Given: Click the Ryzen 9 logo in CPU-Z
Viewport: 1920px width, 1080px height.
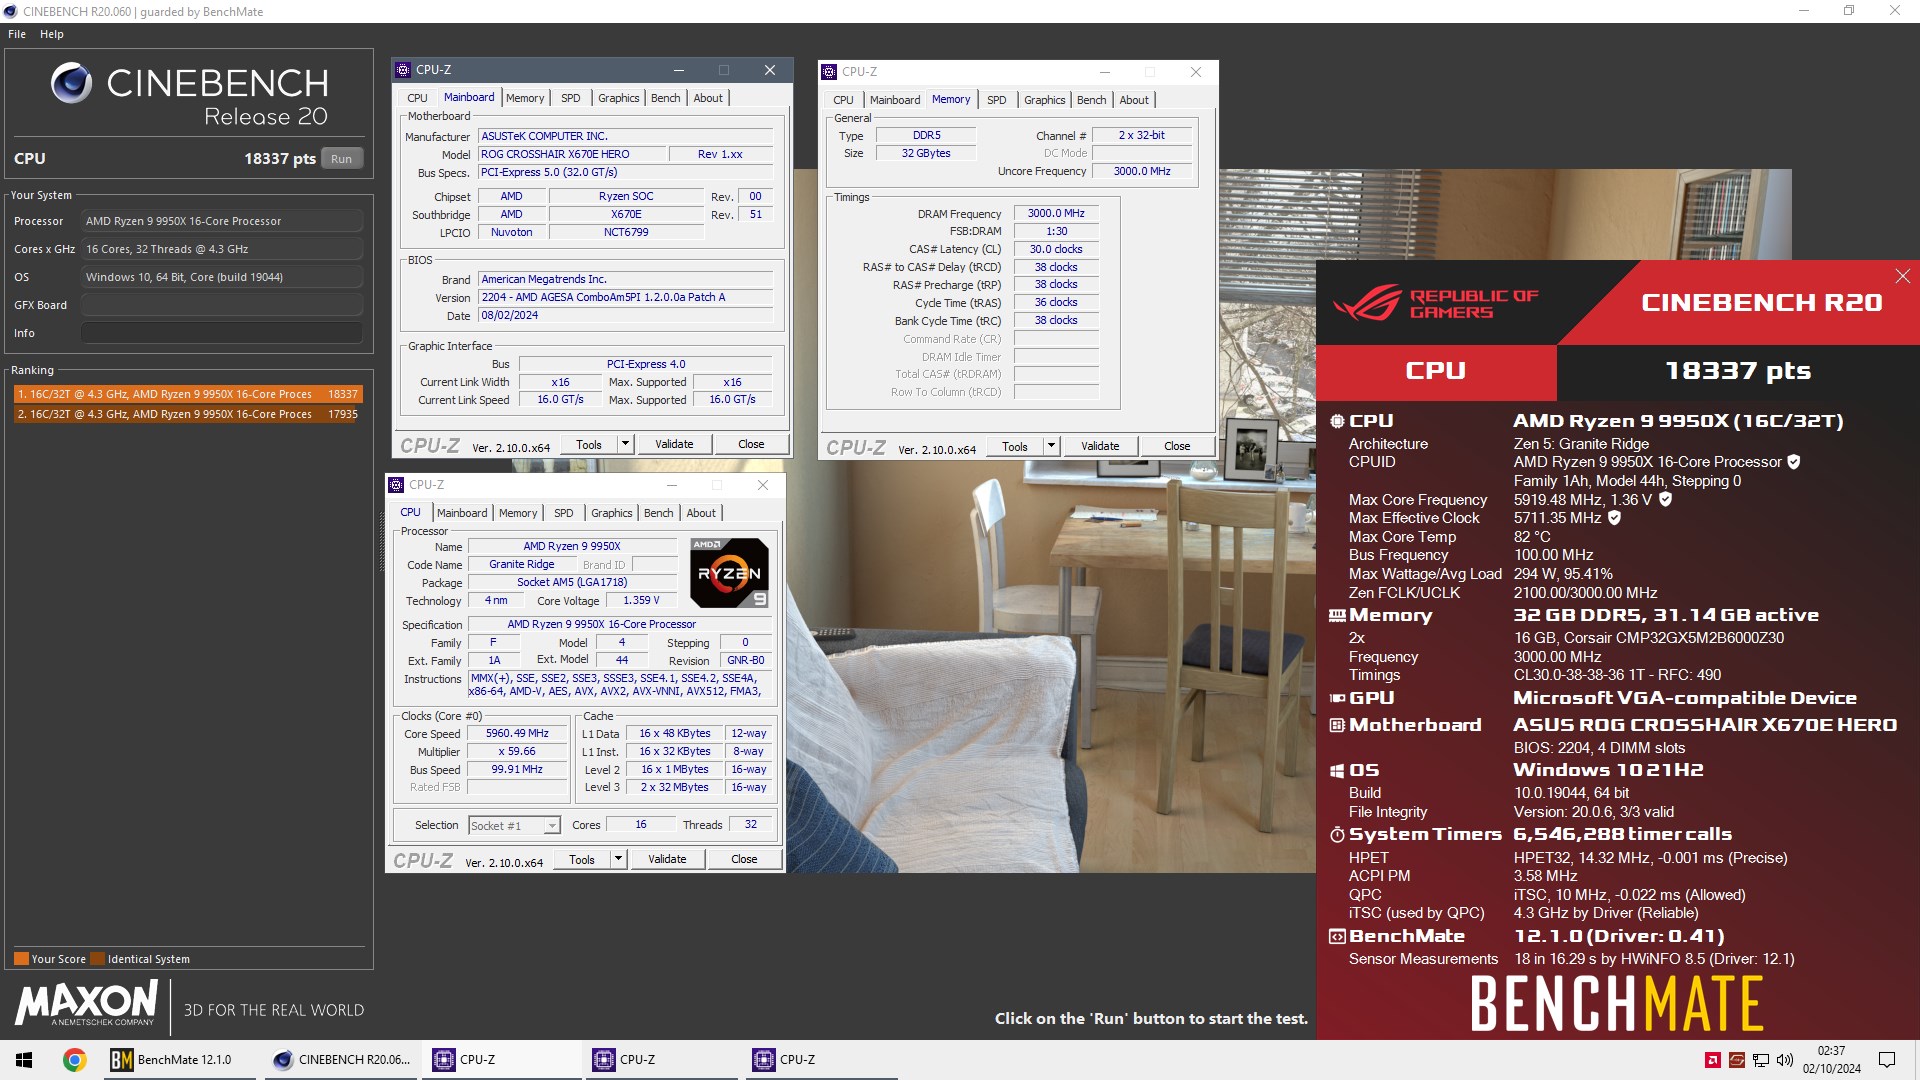Looking at the screenshot, I should 730,573.
